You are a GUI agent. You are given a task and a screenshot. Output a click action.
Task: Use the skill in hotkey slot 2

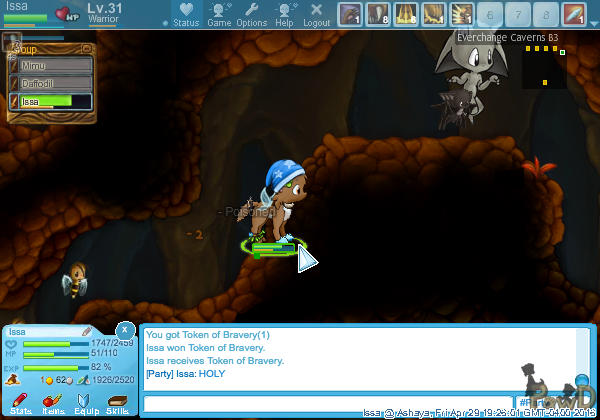coord(378,14)
